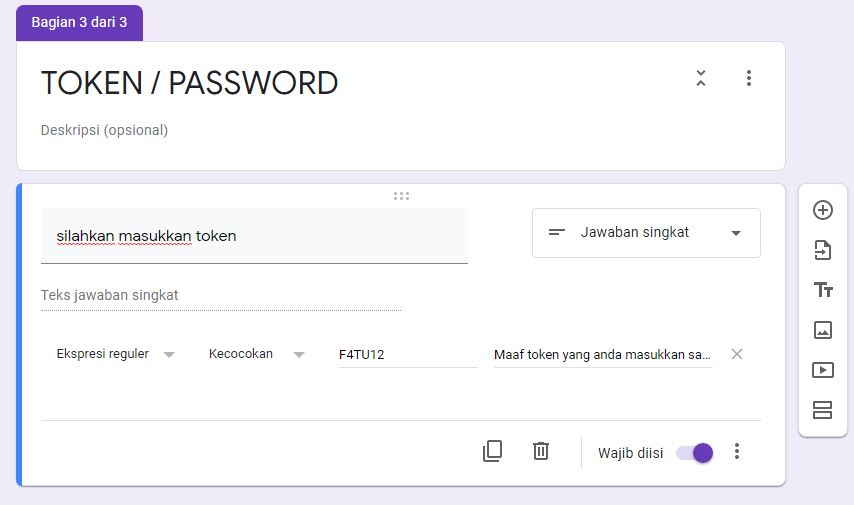Click the Add question plus icon
The image size is (854, 505).
[x=822, y=210]
